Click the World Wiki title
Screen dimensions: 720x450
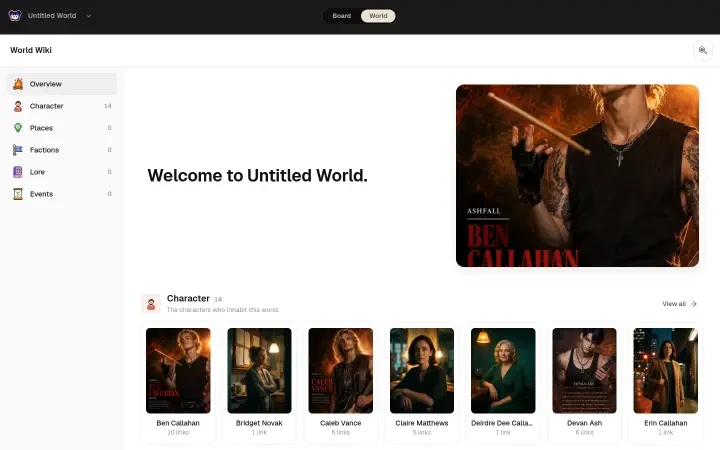click(31, 50)
